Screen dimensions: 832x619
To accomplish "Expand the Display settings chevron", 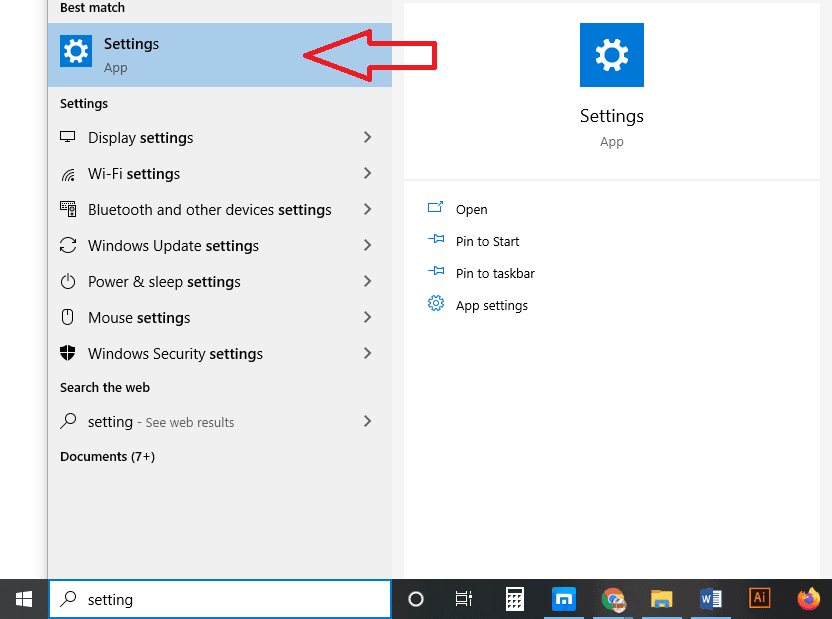I will click(367, 137).
